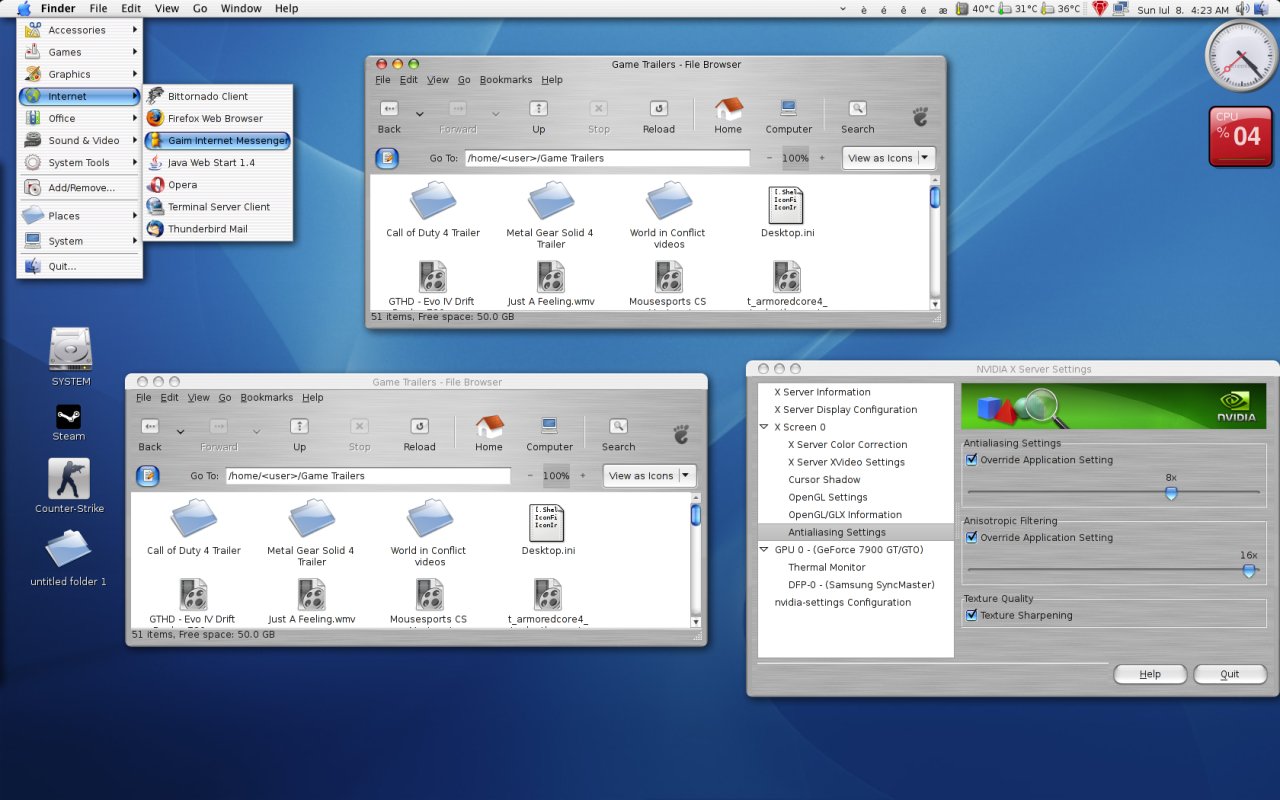
Task: Open Back history arrow in bottom File Browser
Action: coord(181,431)
